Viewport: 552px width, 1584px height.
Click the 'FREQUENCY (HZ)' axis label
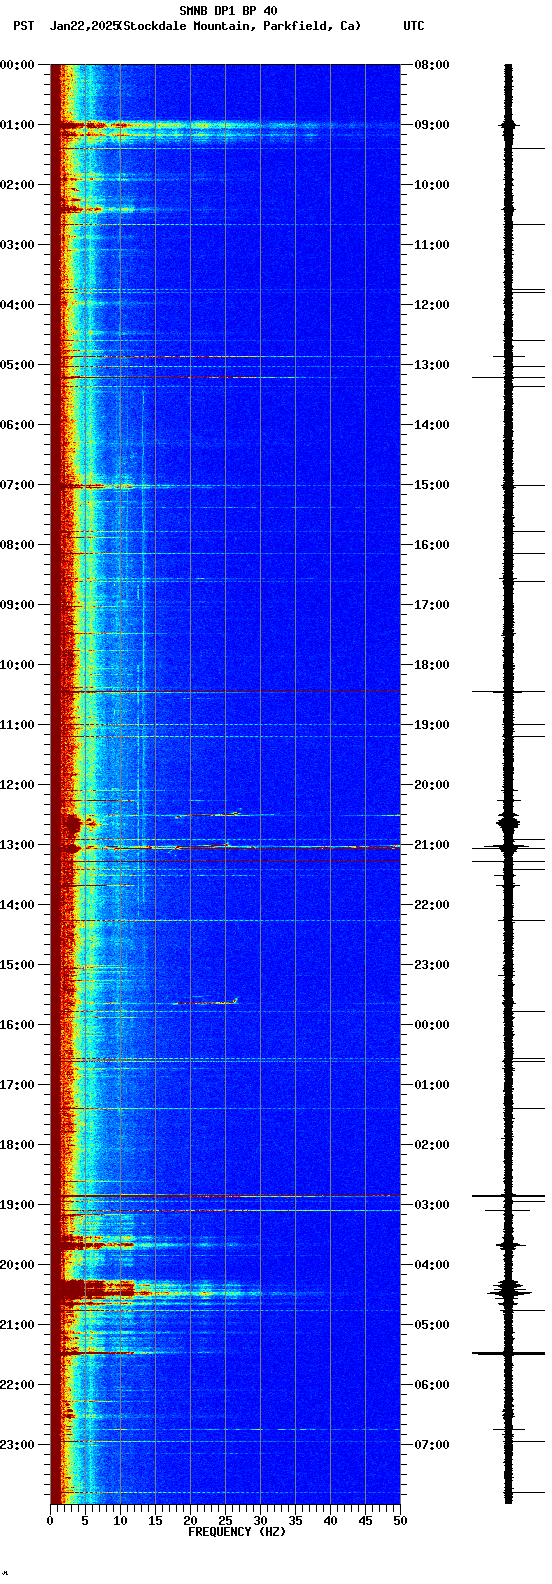pyautogui.click(x=237, y=1532)
